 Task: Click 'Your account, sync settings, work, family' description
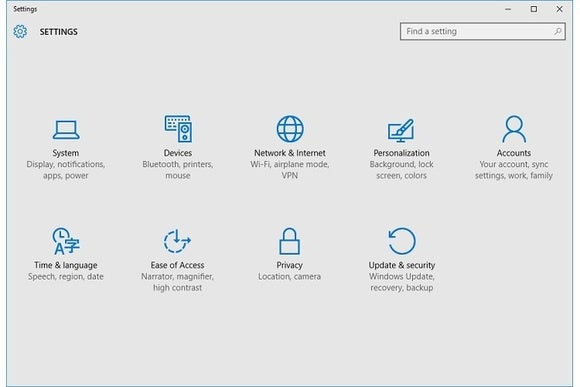pos(514,170)
